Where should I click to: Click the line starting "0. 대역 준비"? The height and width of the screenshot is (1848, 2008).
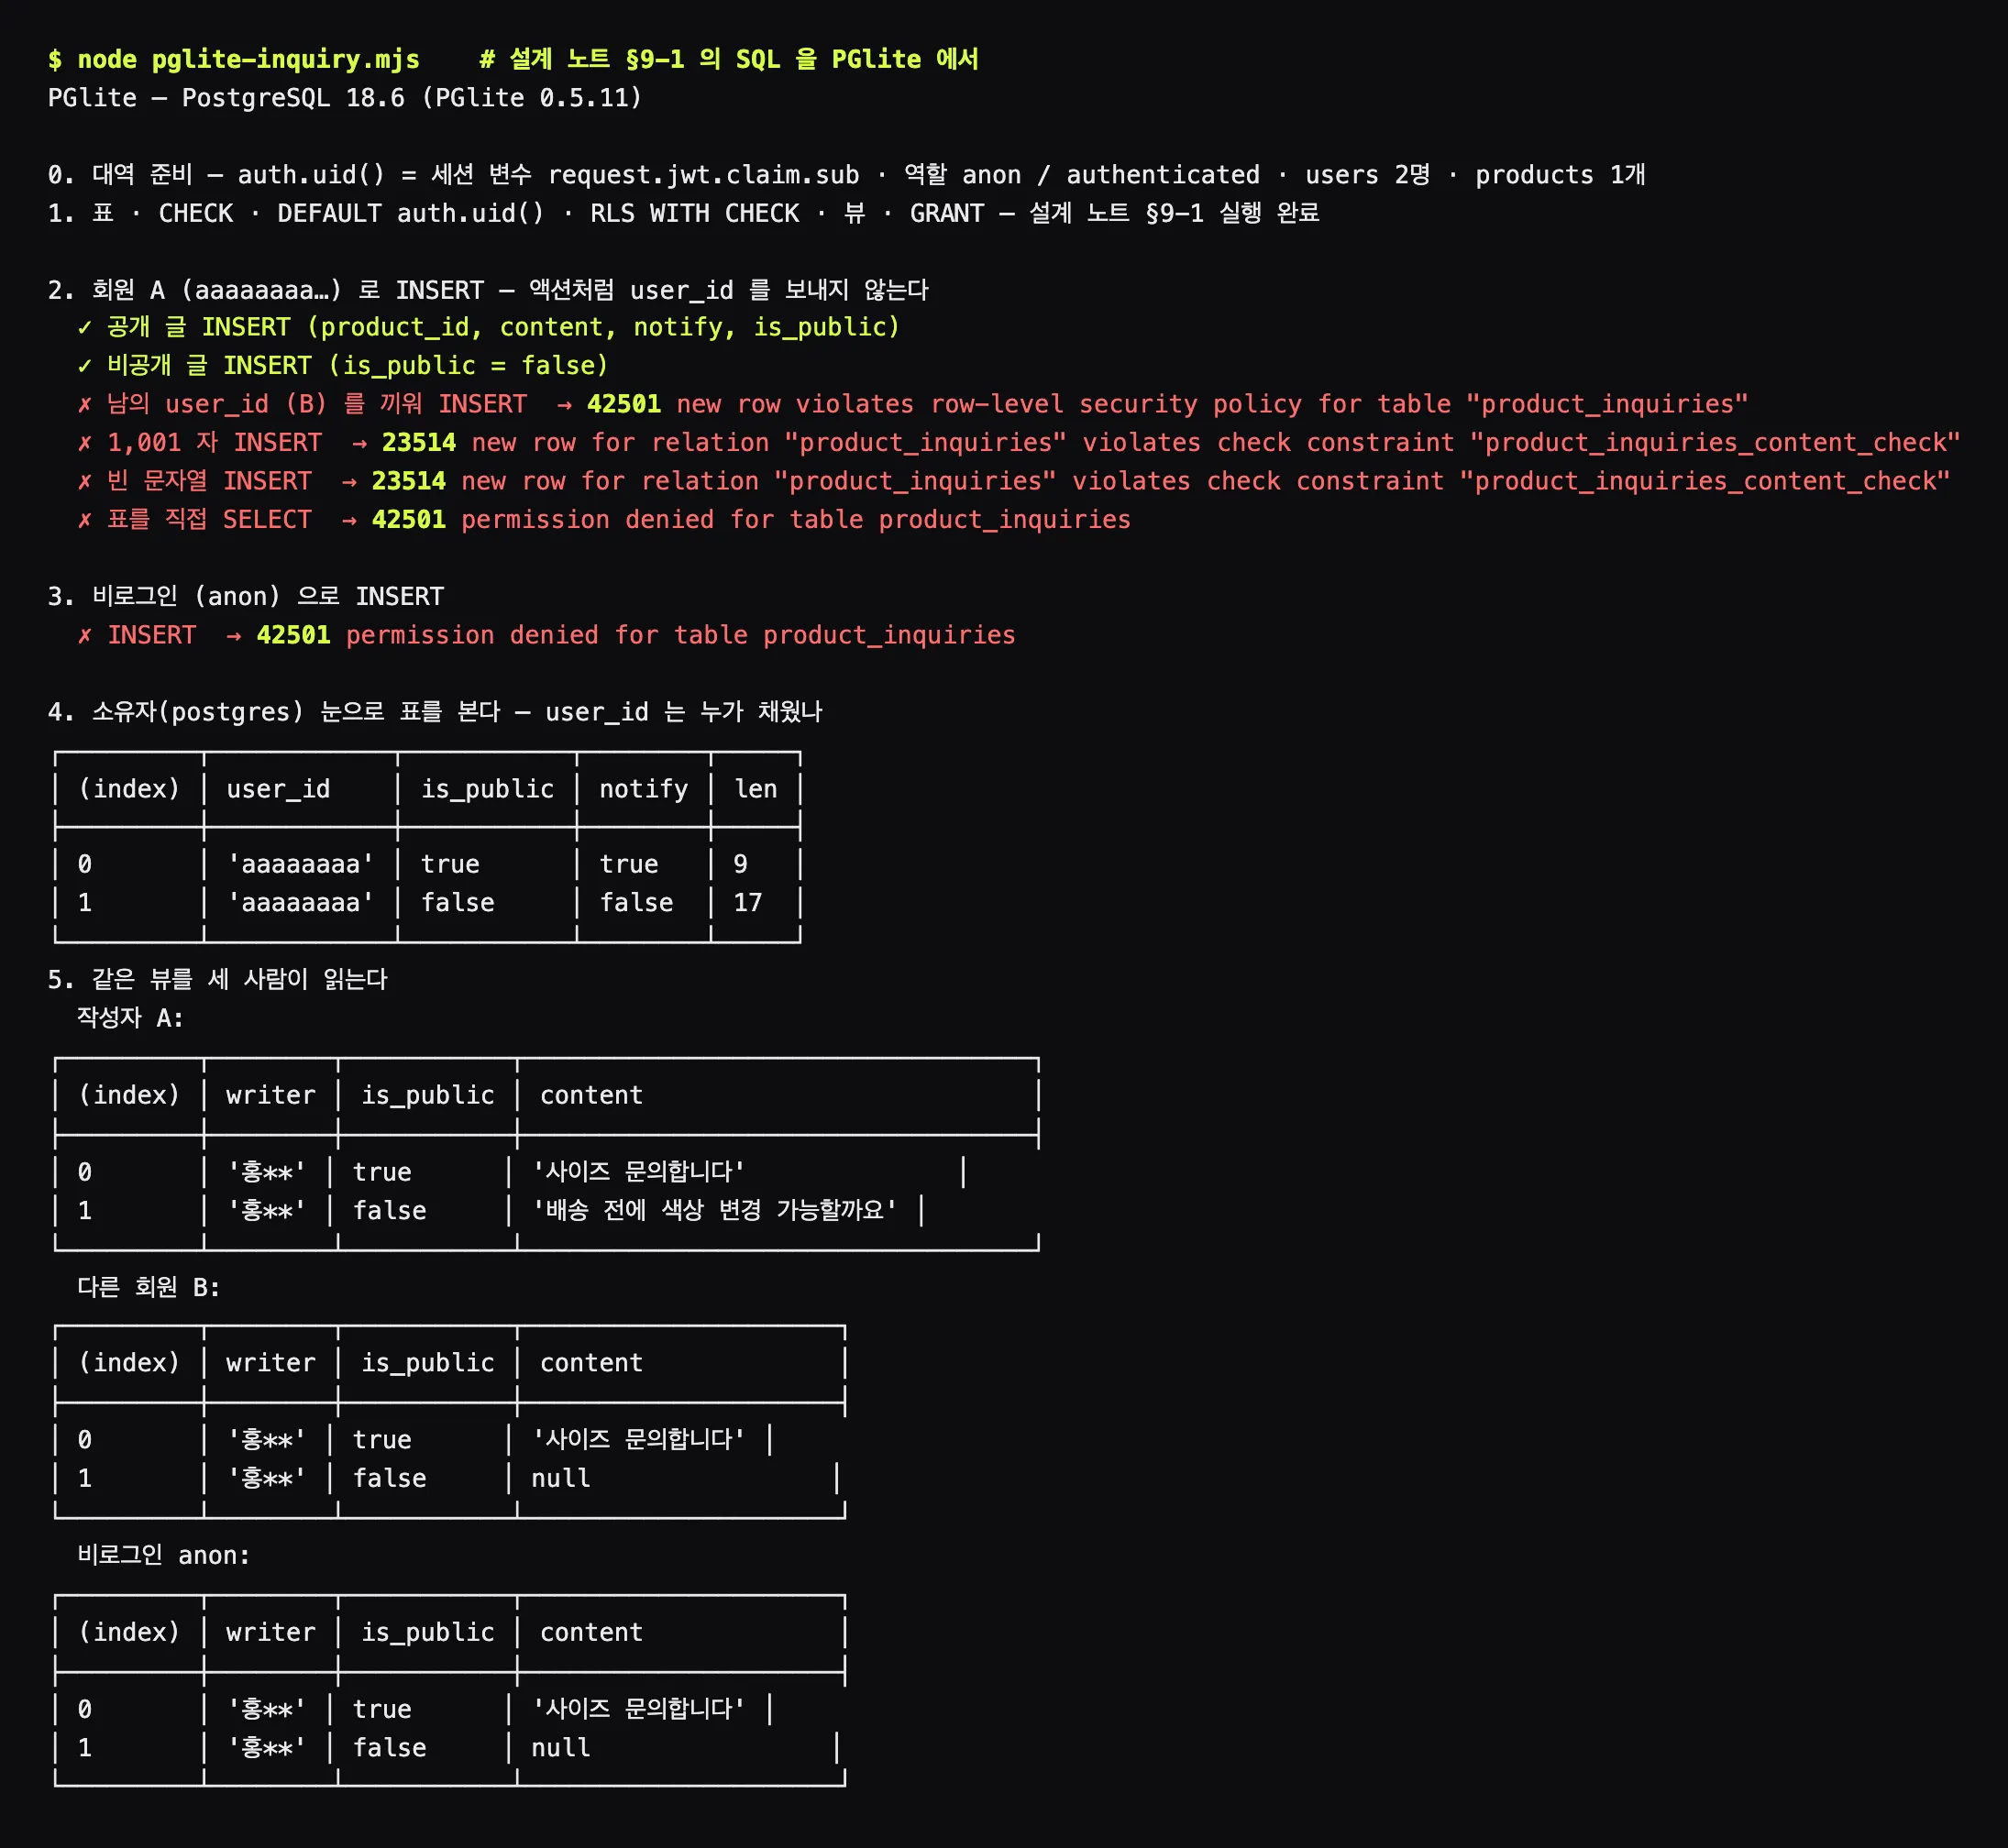click(846, 175)
